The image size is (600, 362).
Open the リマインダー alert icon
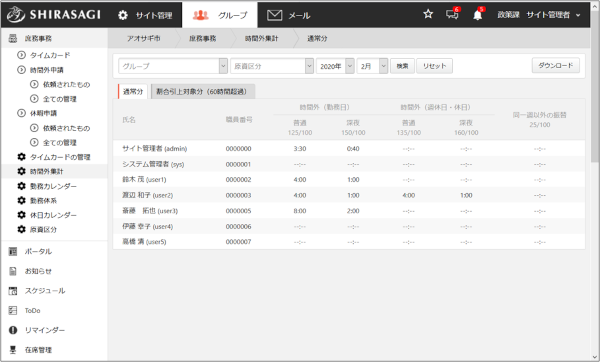[13, 330]
